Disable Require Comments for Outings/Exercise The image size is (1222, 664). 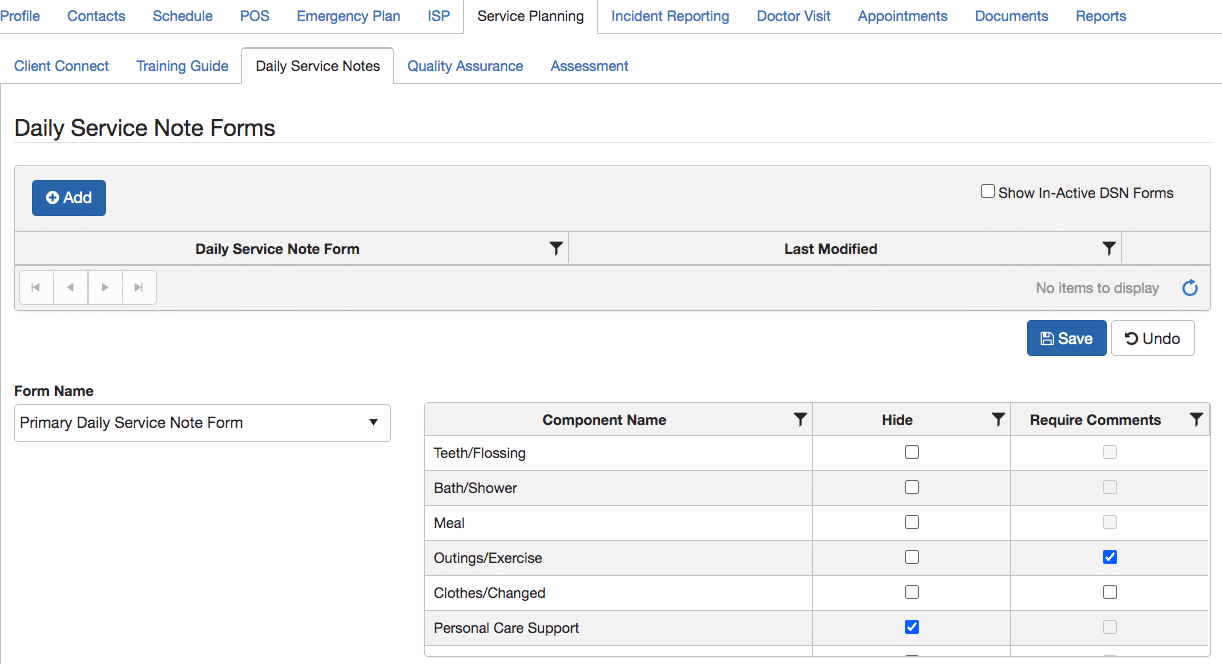pos(1110,556)
